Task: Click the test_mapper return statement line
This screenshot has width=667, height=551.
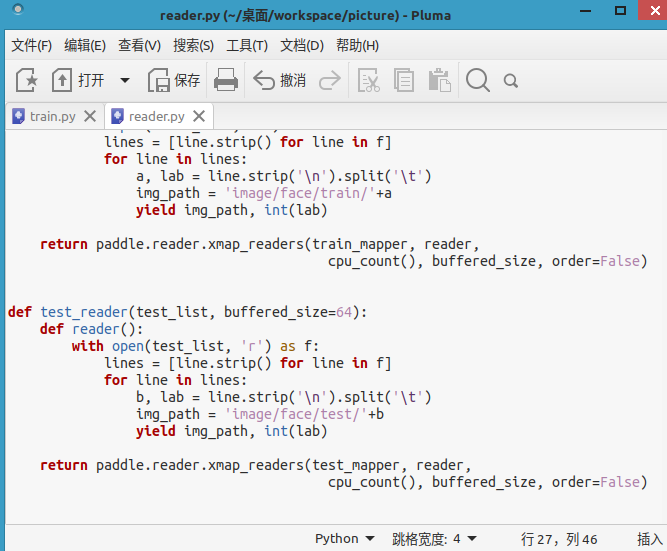Action: coord(256,465)
